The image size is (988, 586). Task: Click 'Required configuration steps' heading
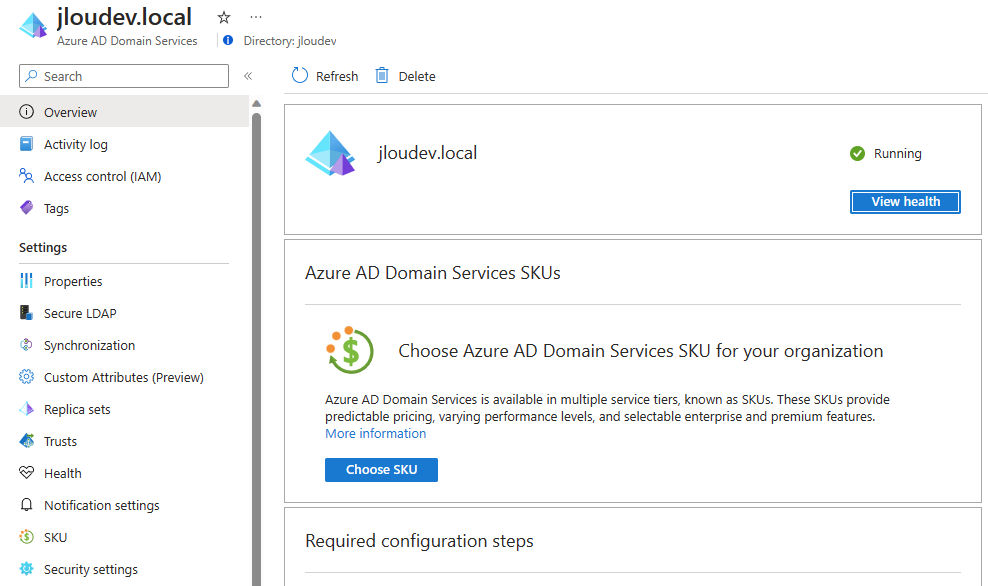click(419, 541)
